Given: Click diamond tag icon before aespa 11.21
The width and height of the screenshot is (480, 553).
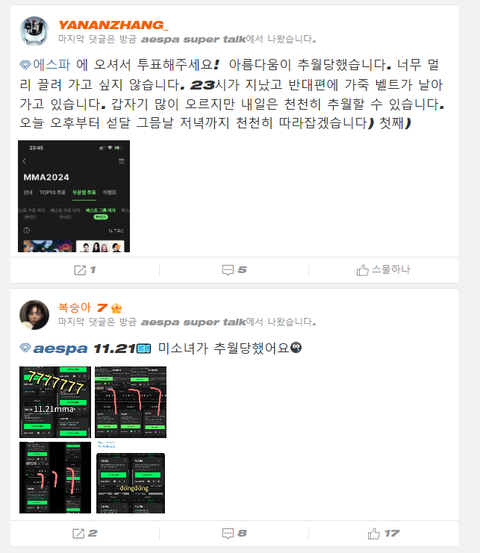Looking at the screenshot, I should coord(25,348).
